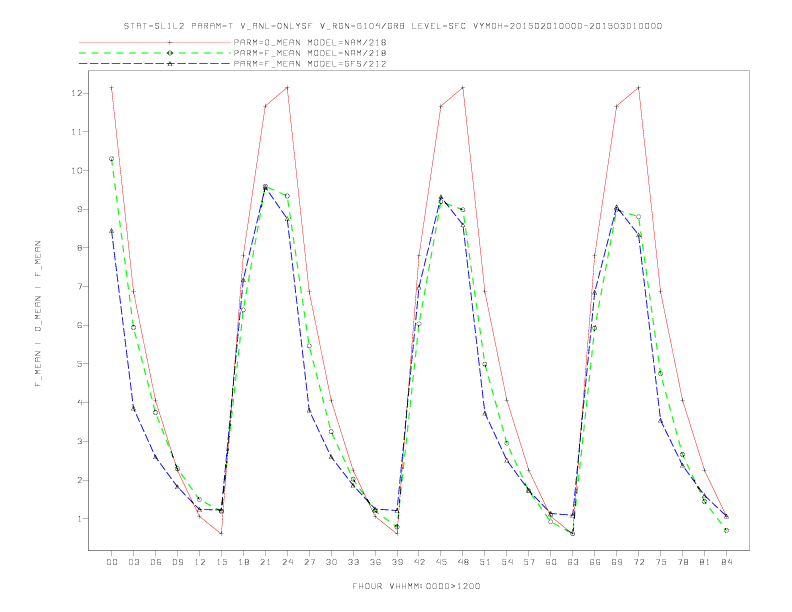Click x-axis tick label 48
Viewport: 792px width, 612px height.
(x=463, y=562)
